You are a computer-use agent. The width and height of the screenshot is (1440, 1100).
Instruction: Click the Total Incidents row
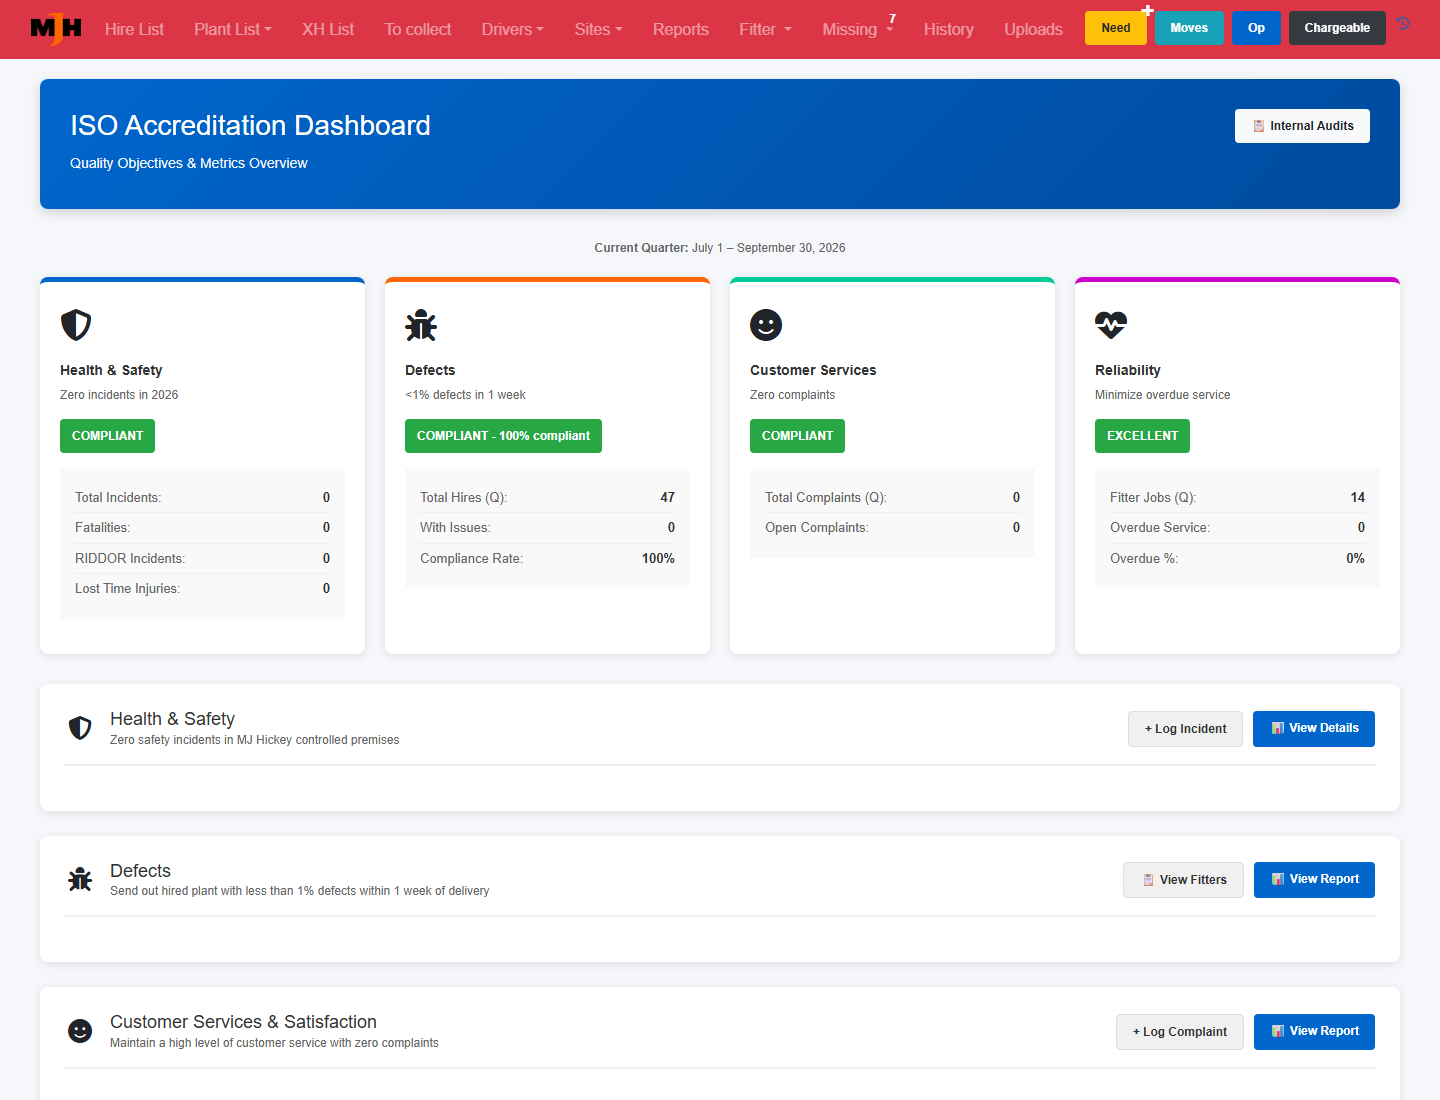click(x=202, y=498)
